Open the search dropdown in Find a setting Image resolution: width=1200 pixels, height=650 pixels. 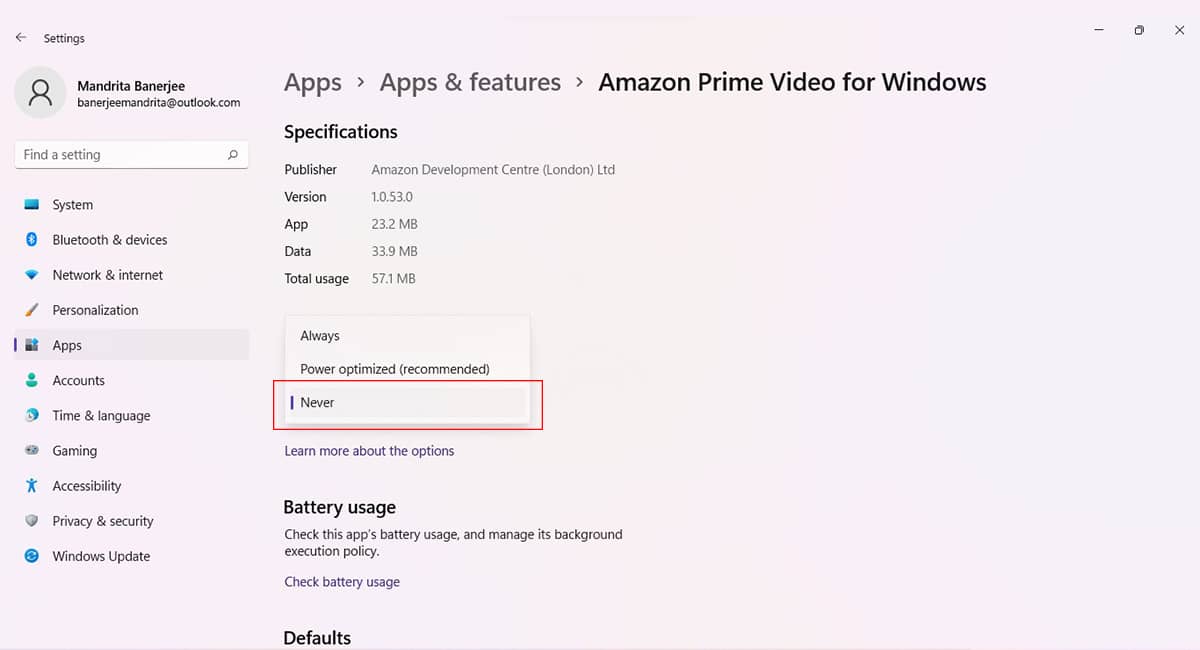232,155
